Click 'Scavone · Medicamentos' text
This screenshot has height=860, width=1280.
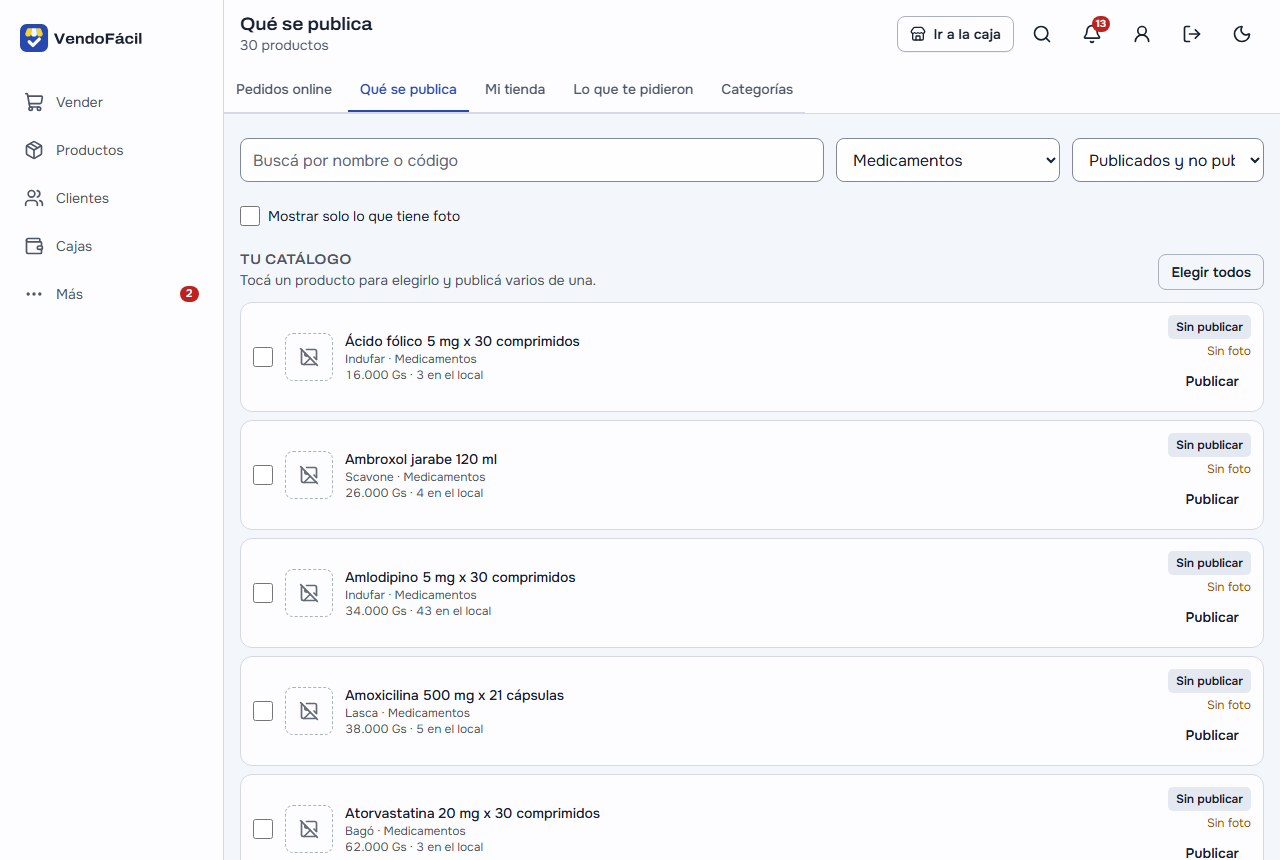pyautogui.click(x=415, y=477)
